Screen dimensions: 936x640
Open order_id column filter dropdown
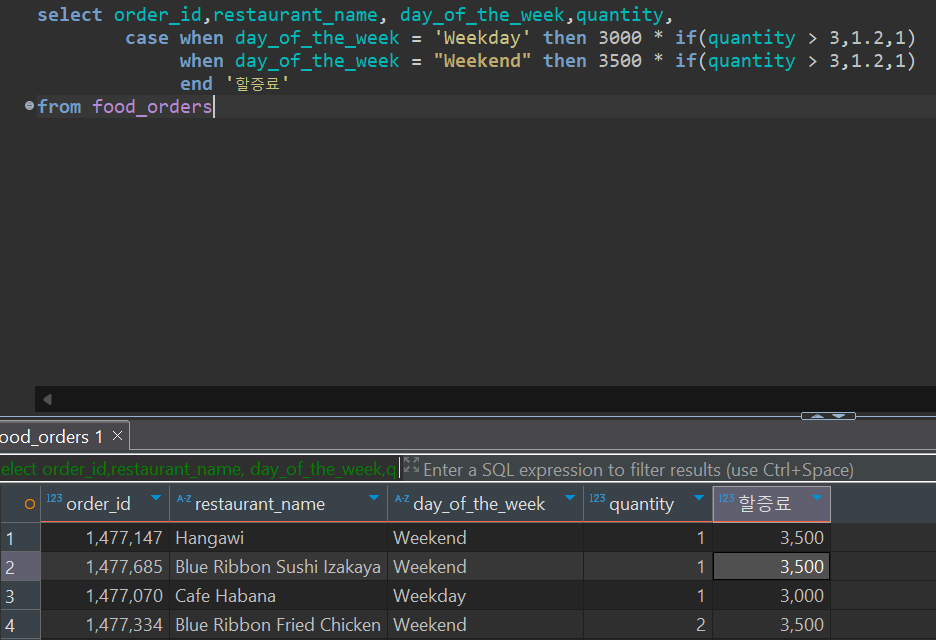(156, 498)
